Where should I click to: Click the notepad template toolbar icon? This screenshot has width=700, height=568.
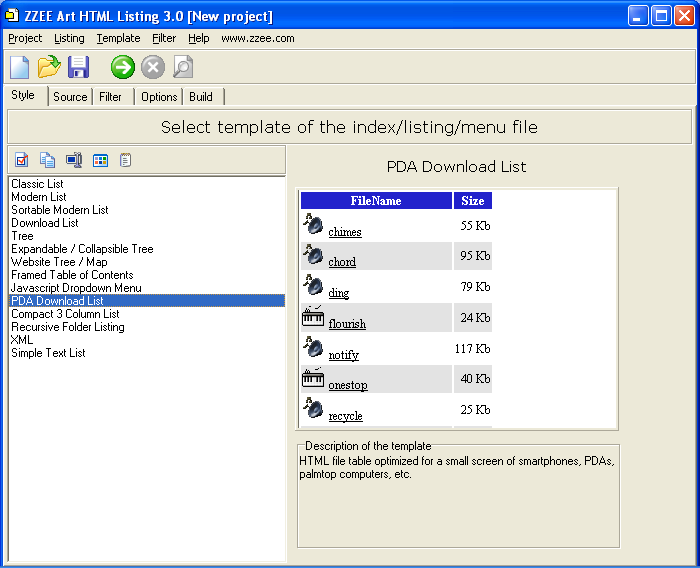125,160
